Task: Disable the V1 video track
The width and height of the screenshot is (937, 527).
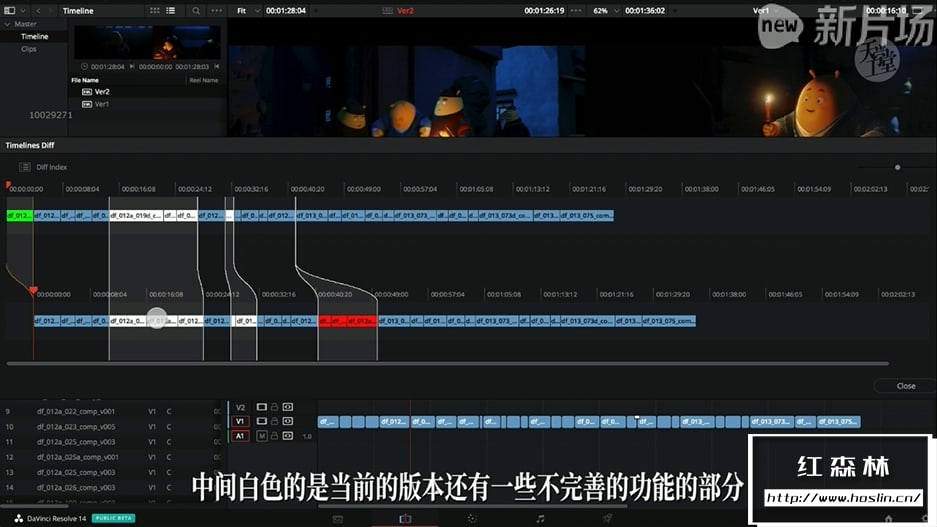Action: tap(262, 421)
